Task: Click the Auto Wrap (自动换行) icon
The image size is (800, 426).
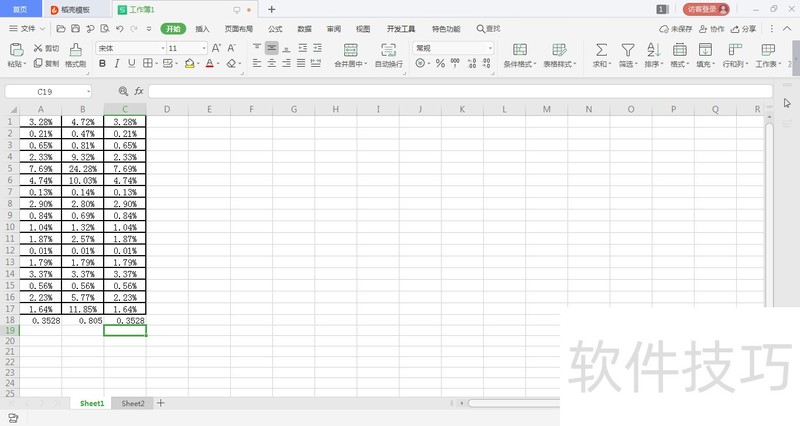Action: click(x=388, y=49)
